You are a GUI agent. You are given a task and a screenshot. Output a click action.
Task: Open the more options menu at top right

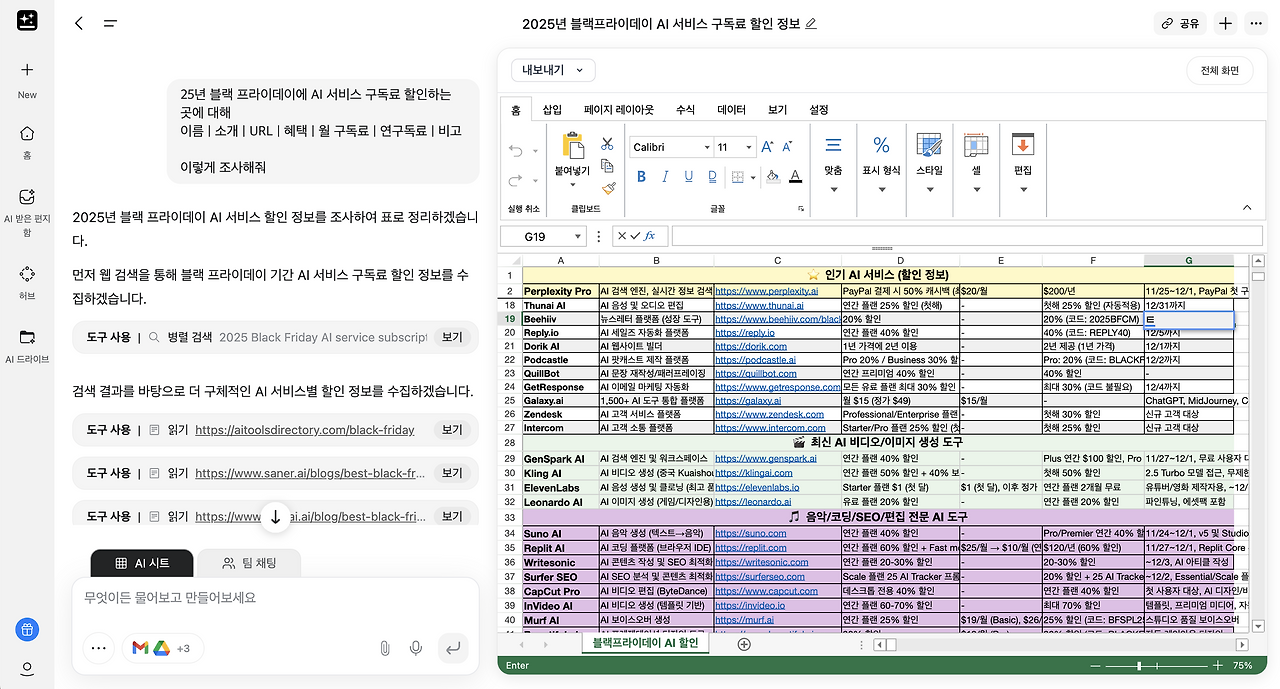coord(1257,23)
